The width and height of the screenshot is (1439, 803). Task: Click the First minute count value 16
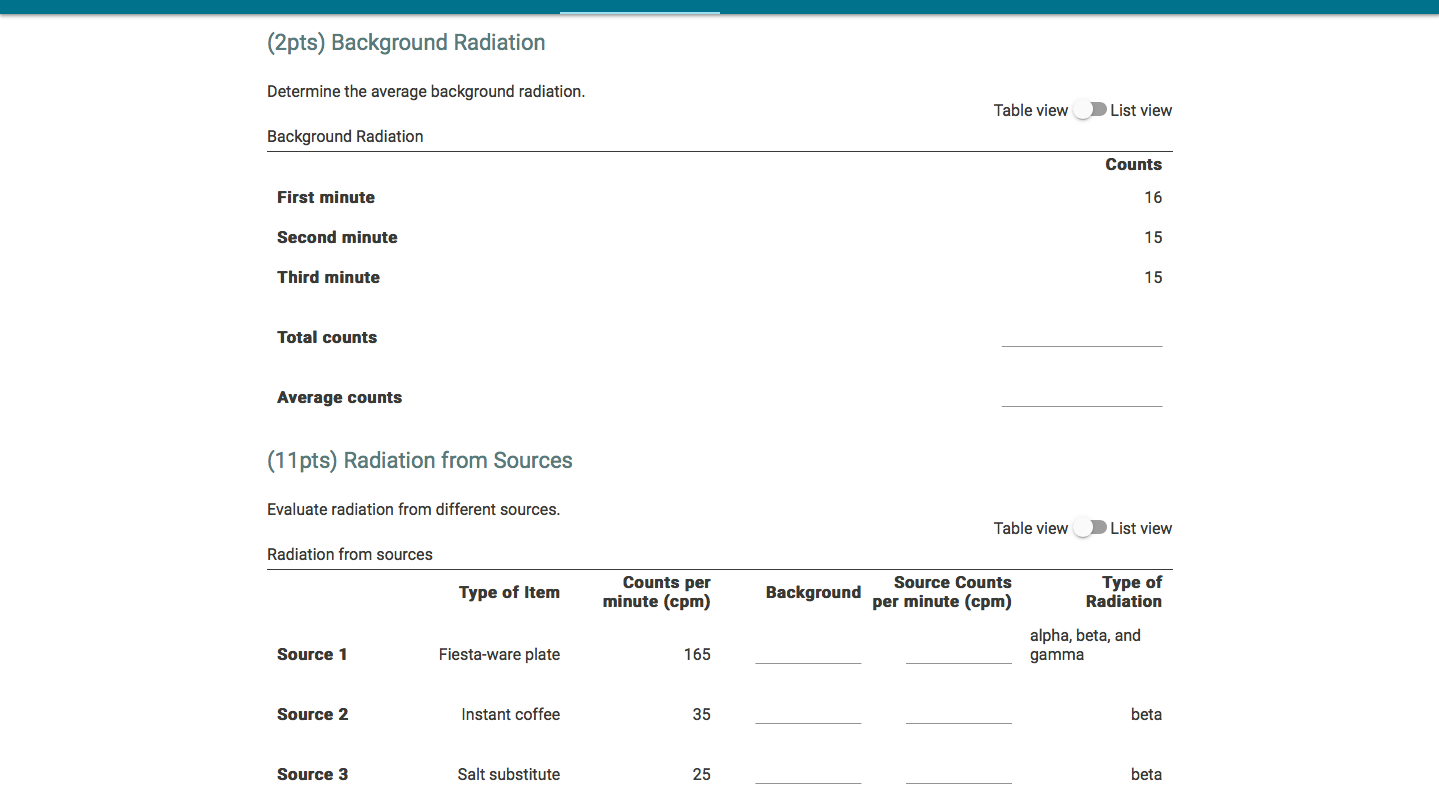click(1153, 197)
